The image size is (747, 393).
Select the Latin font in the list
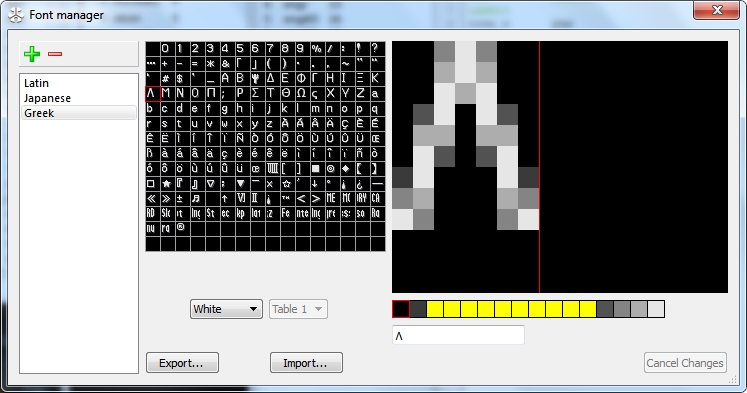(79, 83)
